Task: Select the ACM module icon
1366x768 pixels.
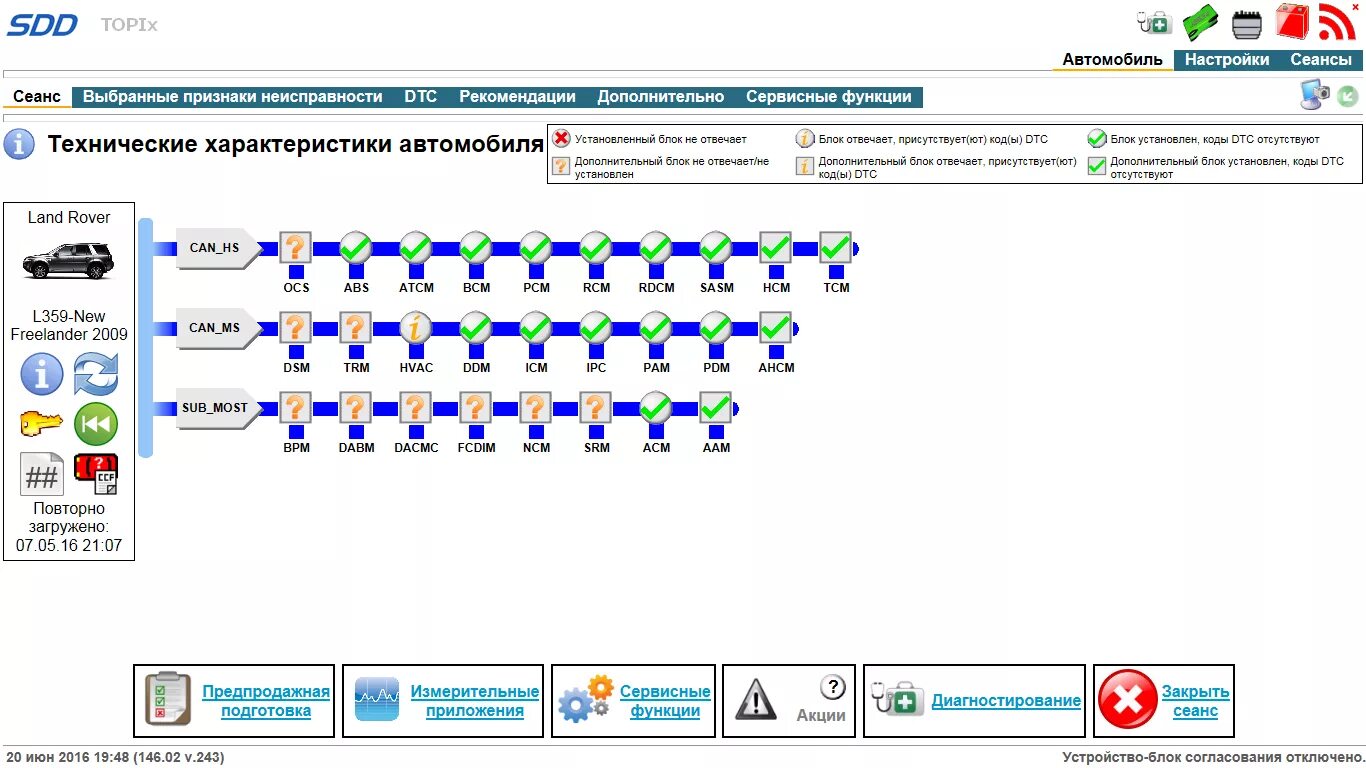Action: pos(656,407)
